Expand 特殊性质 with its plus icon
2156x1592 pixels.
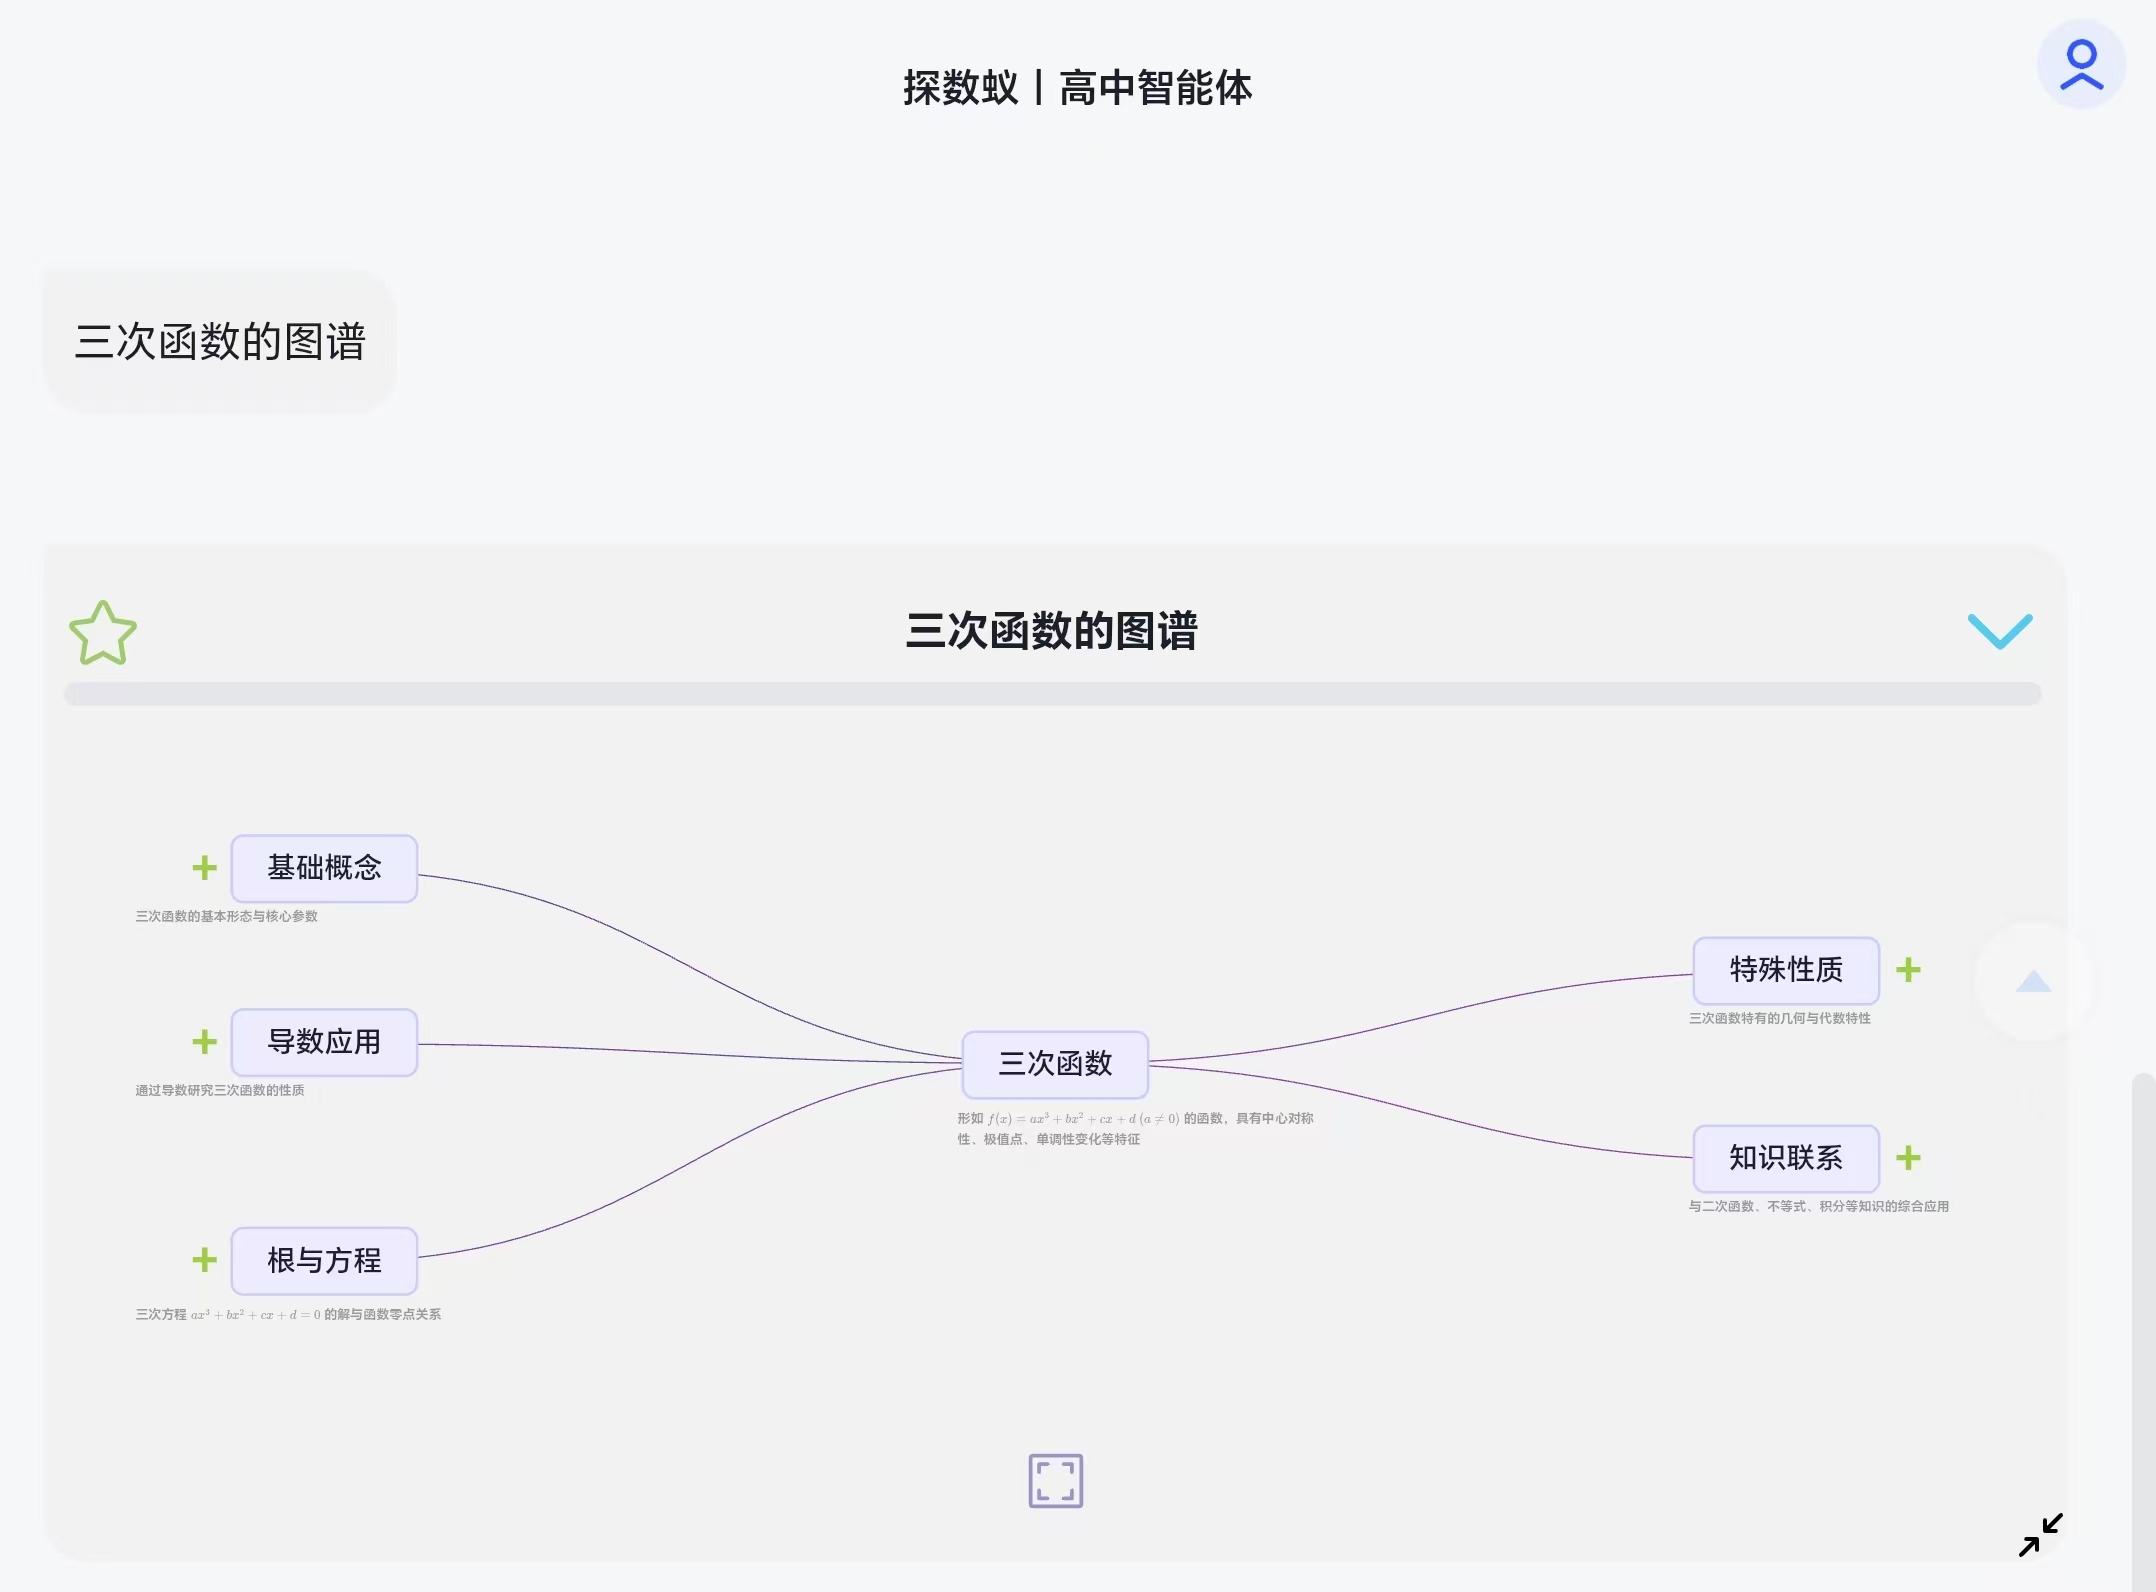pyautogui.click(x=1908, y=970)
